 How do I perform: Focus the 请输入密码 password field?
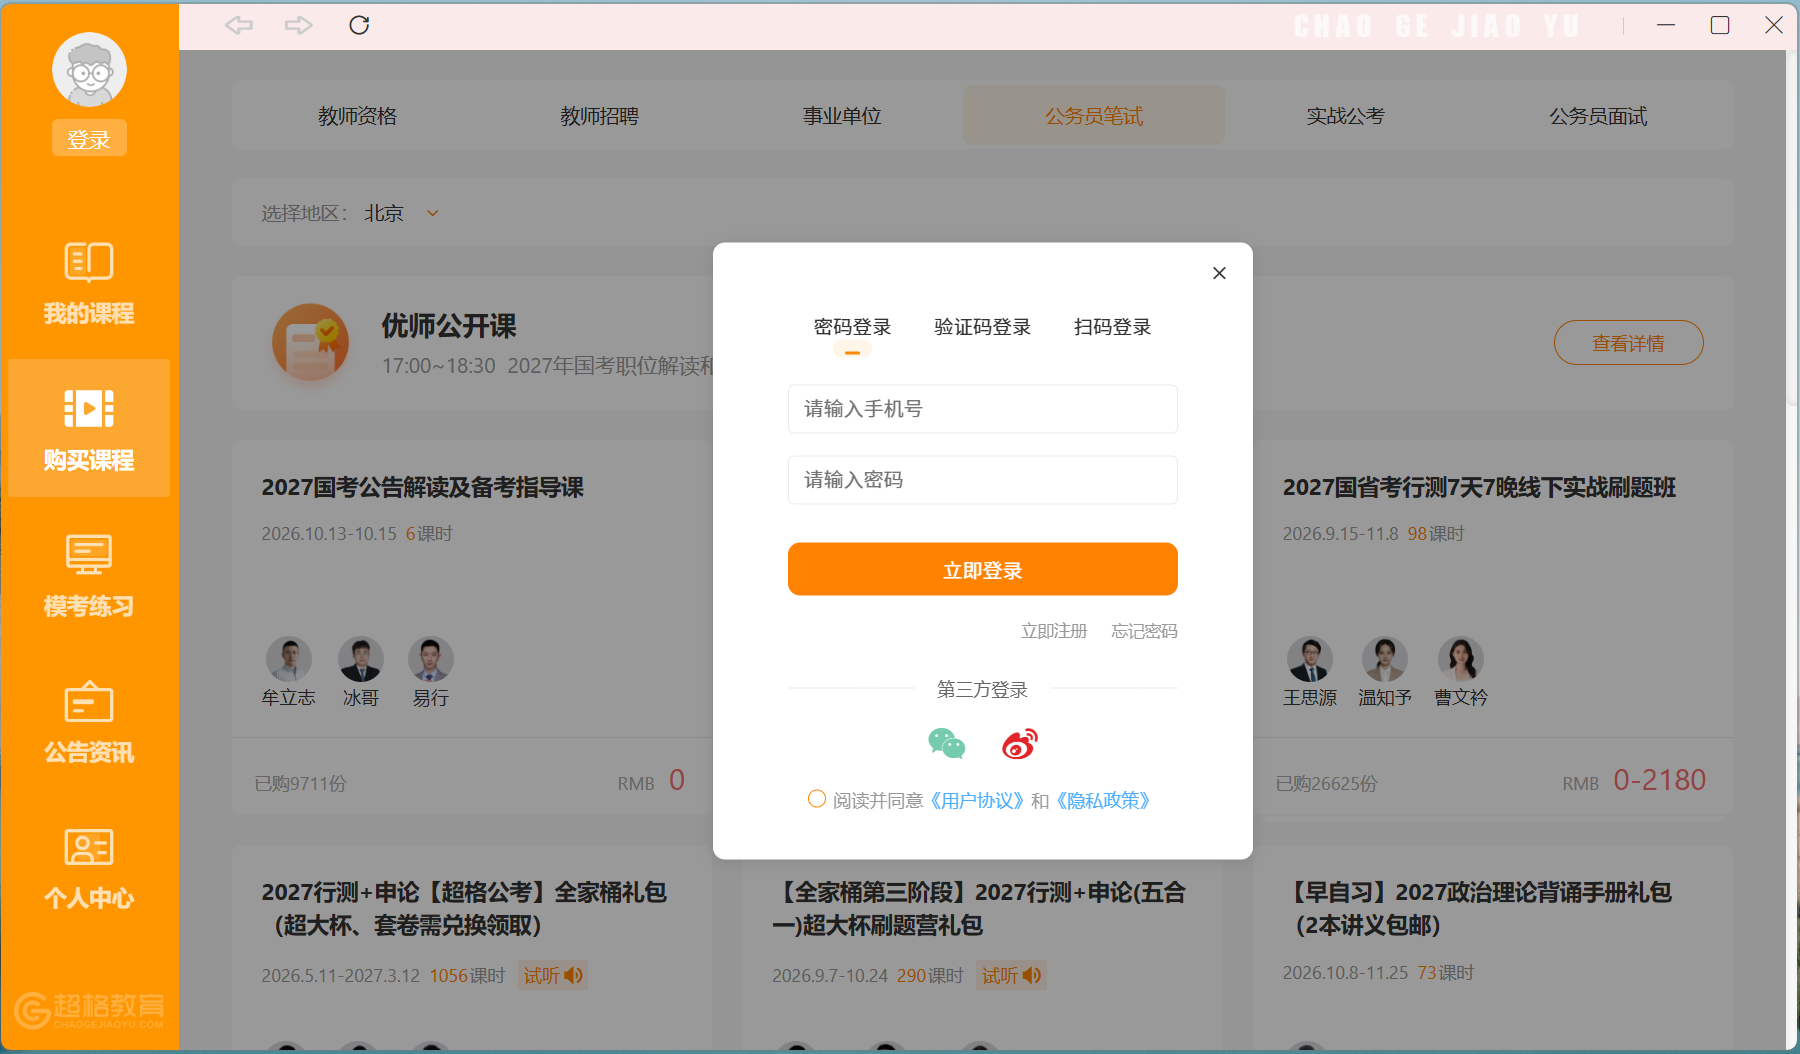coord(983,480)
